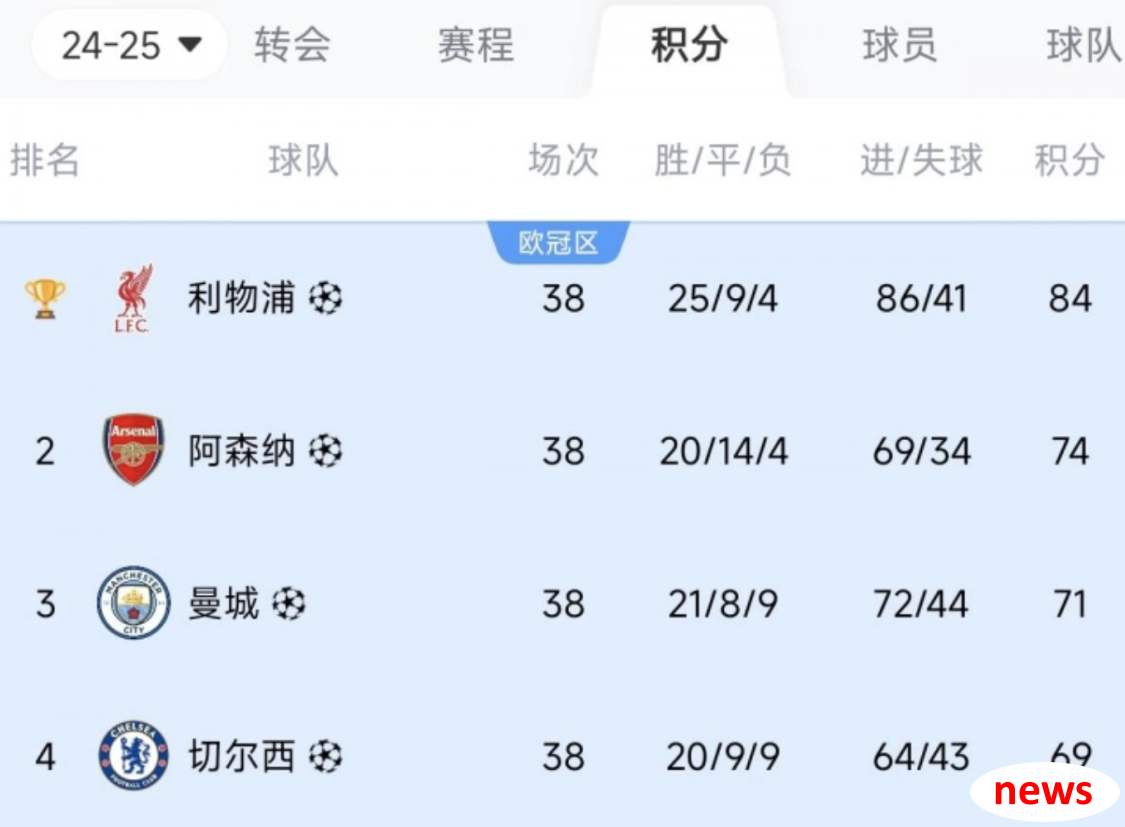Click Champions League ball icon beside 切尔西
1125x827 pixels.
coord(326,756)
